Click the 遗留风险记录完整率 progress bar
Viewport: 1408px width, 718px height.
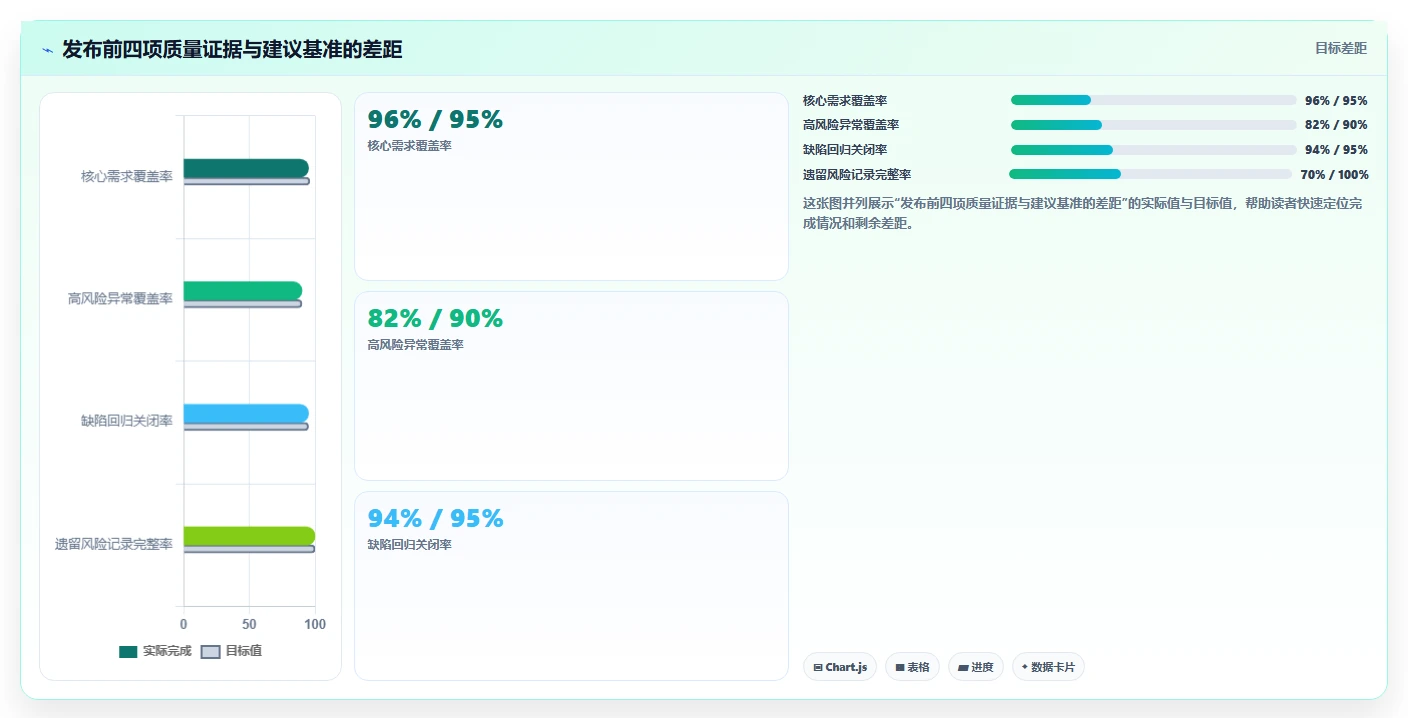(1151, 174)
